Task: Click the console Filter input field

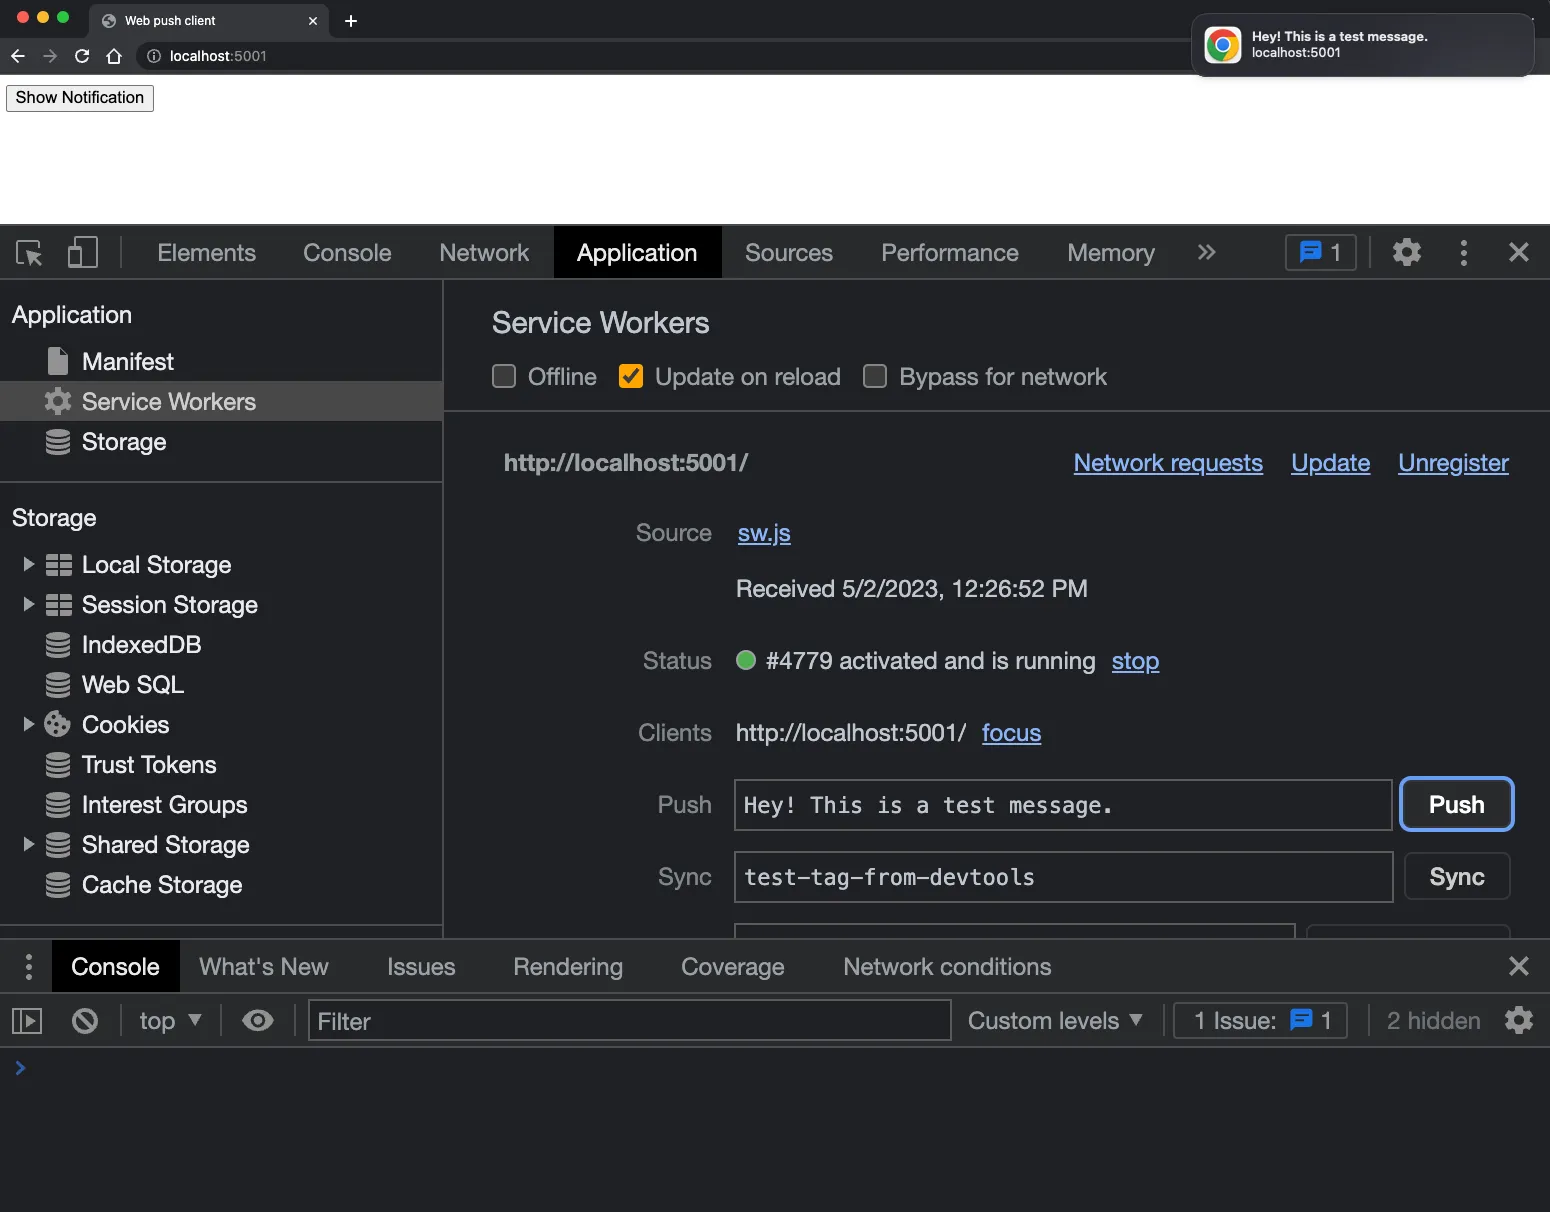Action: [x=629, y=1021]
